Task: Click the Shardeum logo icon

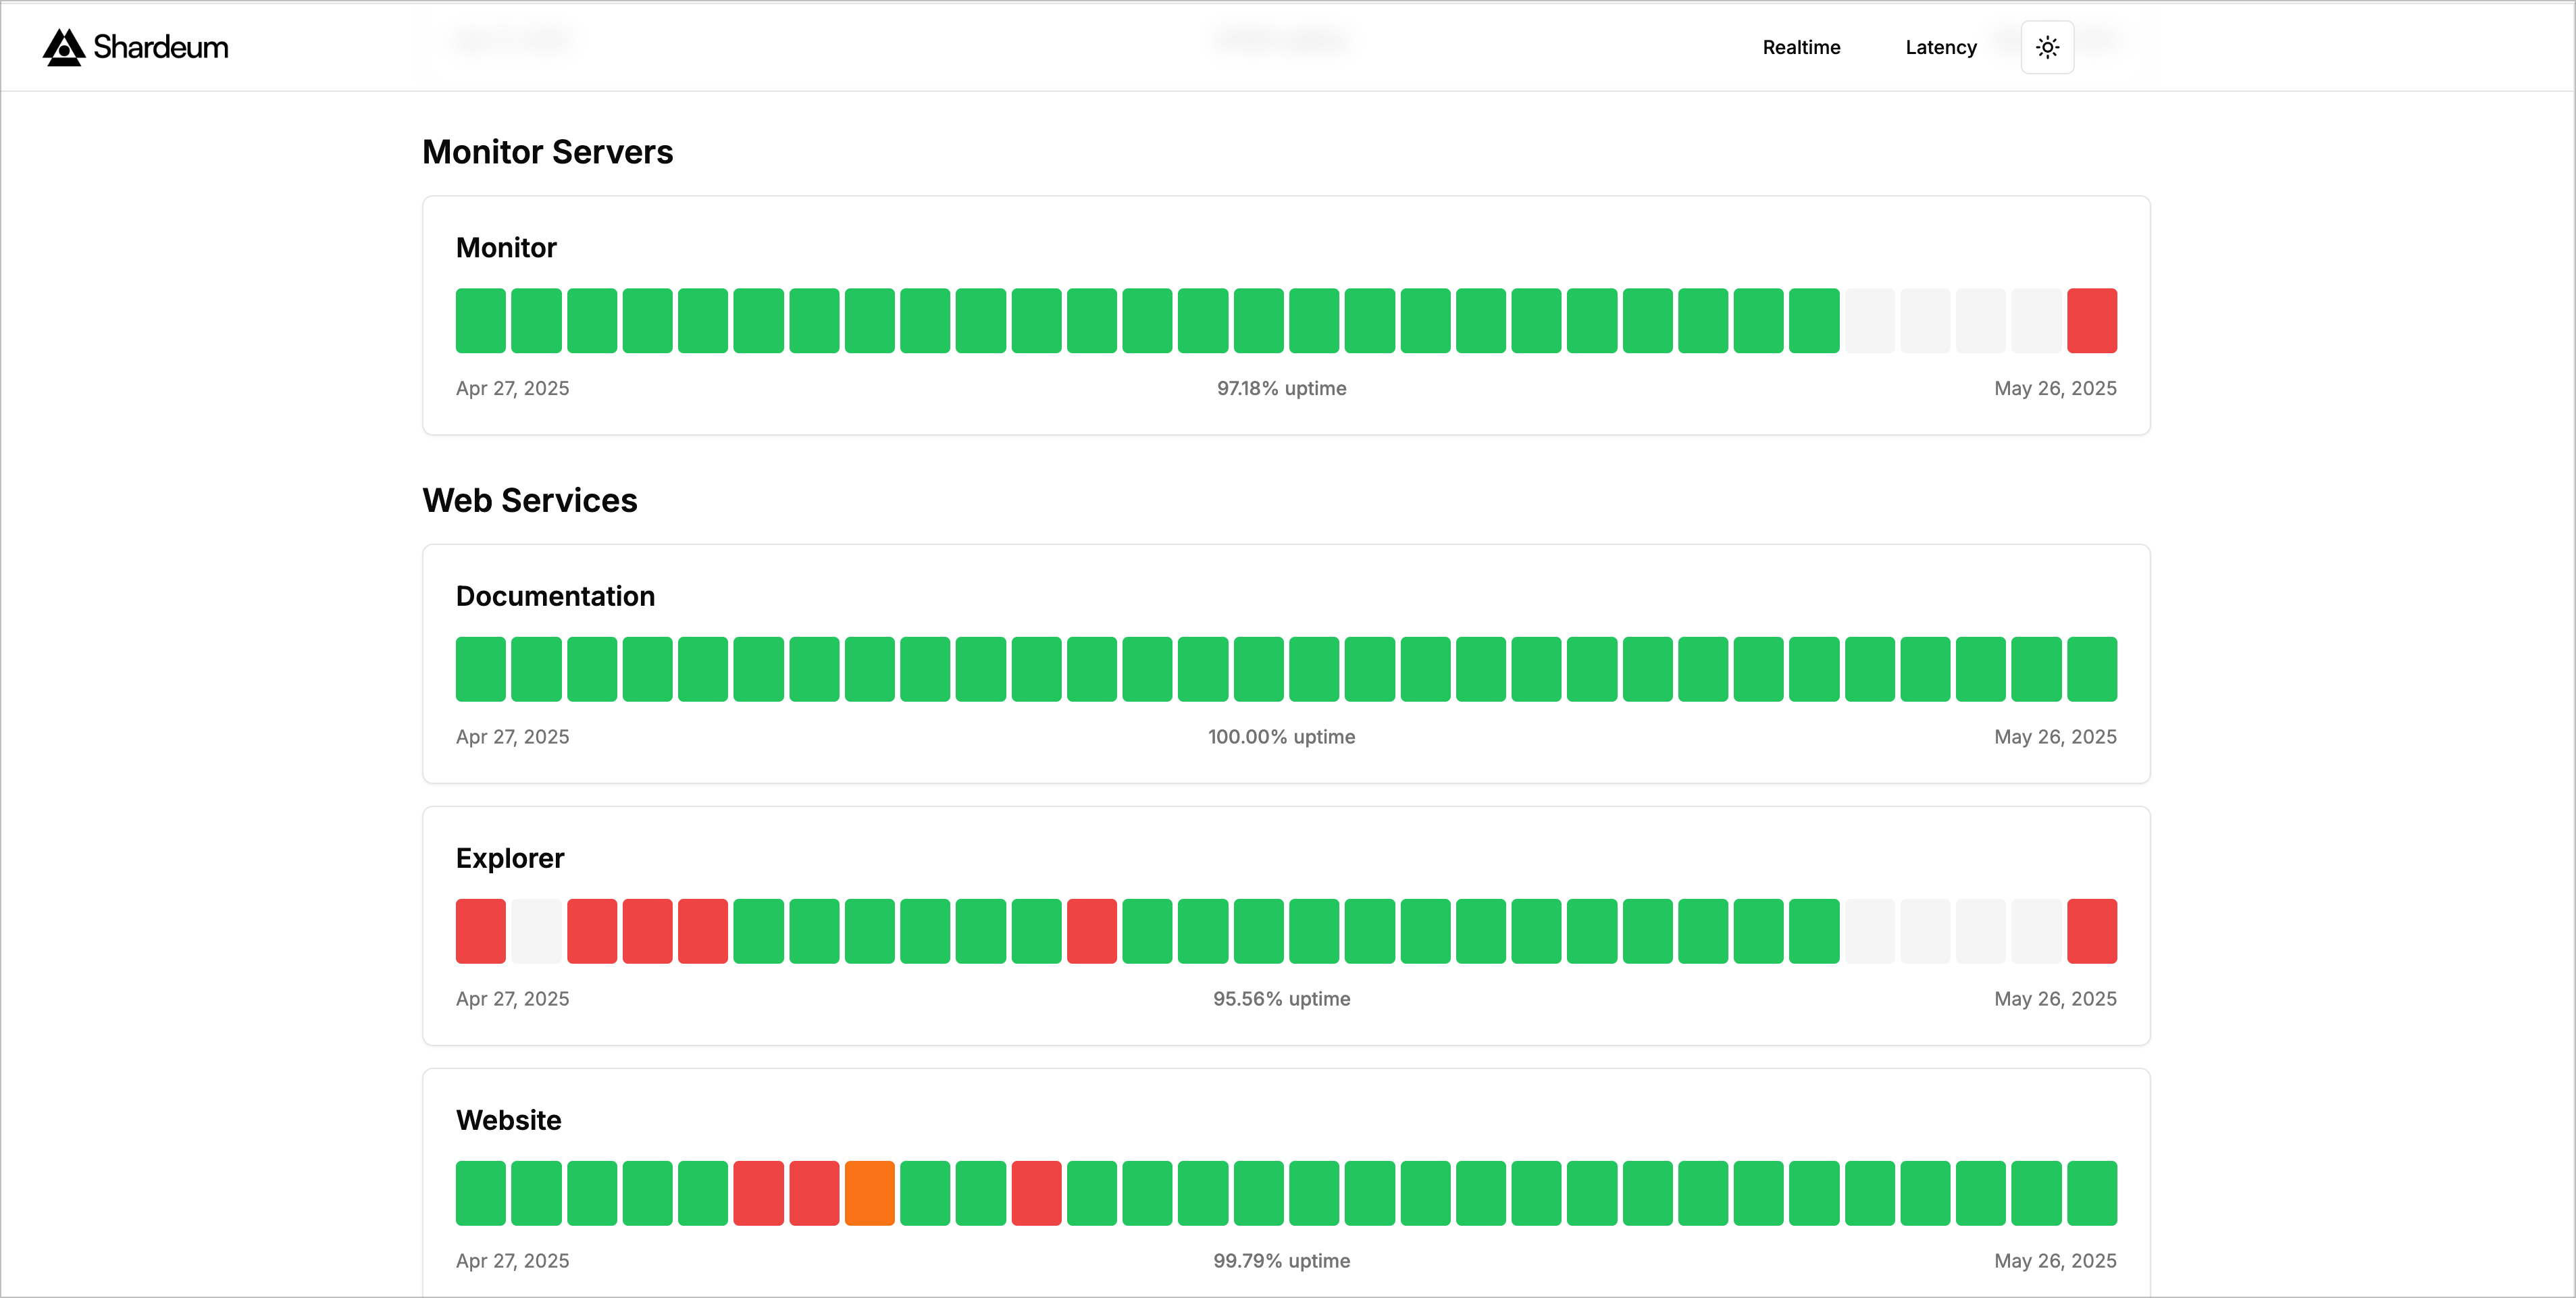Action: point(63,47)
